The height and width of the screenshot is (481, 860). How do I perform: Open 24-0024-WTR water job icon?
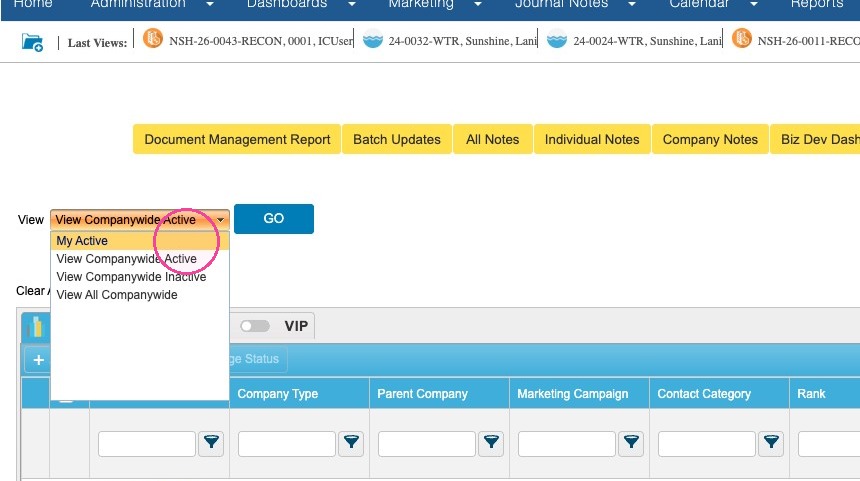(557, 39)
